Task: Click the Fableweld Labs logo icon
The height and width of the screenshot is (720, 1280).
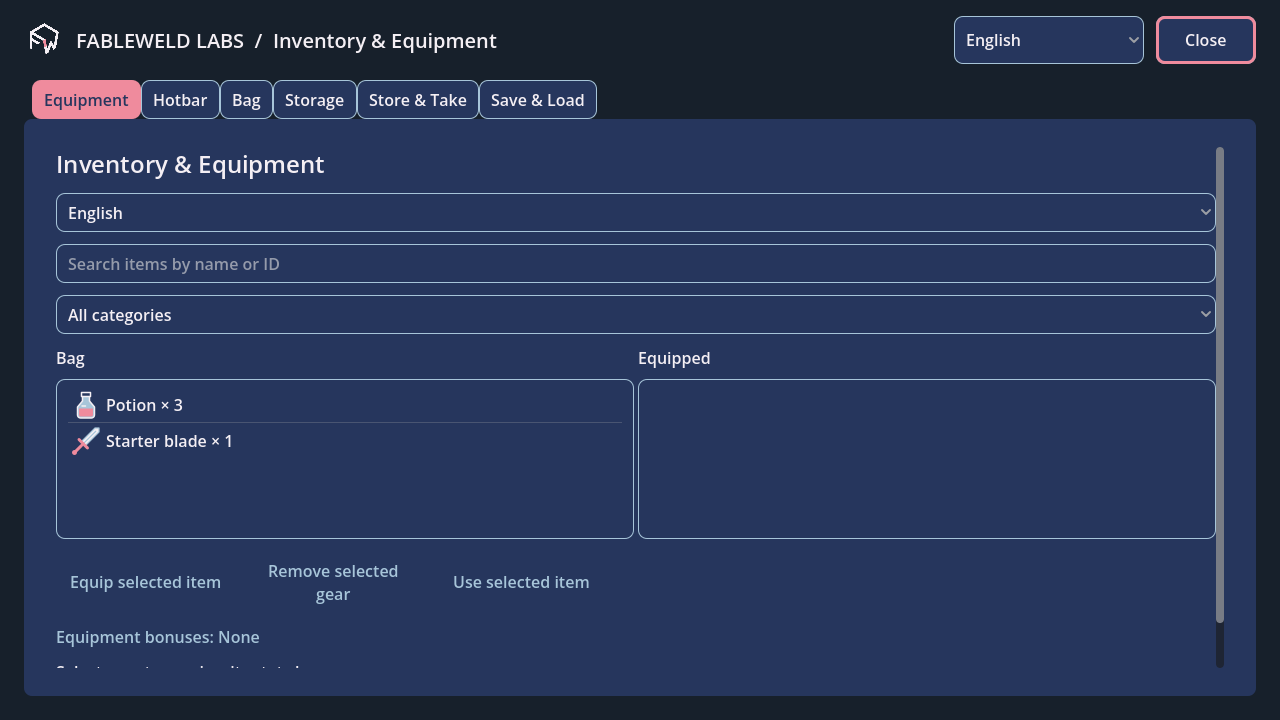Action: [x=44, y=40]
